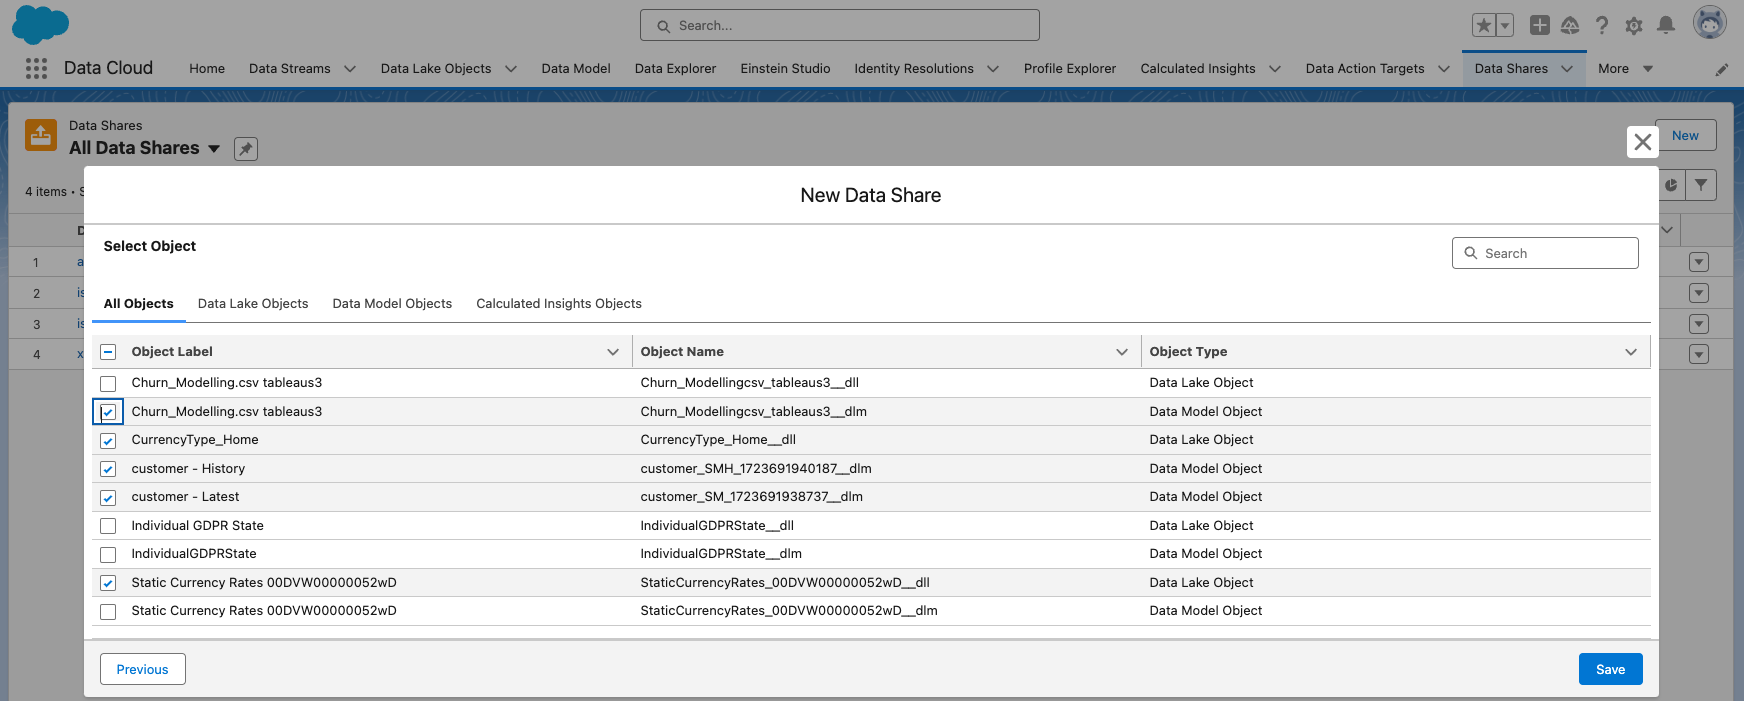
Task: Expand the Object Label column menu
Action: point(613,352)
